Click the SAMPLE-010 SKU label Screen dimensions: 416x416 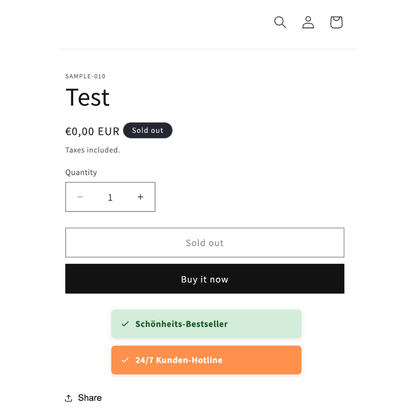coord(85,76)
